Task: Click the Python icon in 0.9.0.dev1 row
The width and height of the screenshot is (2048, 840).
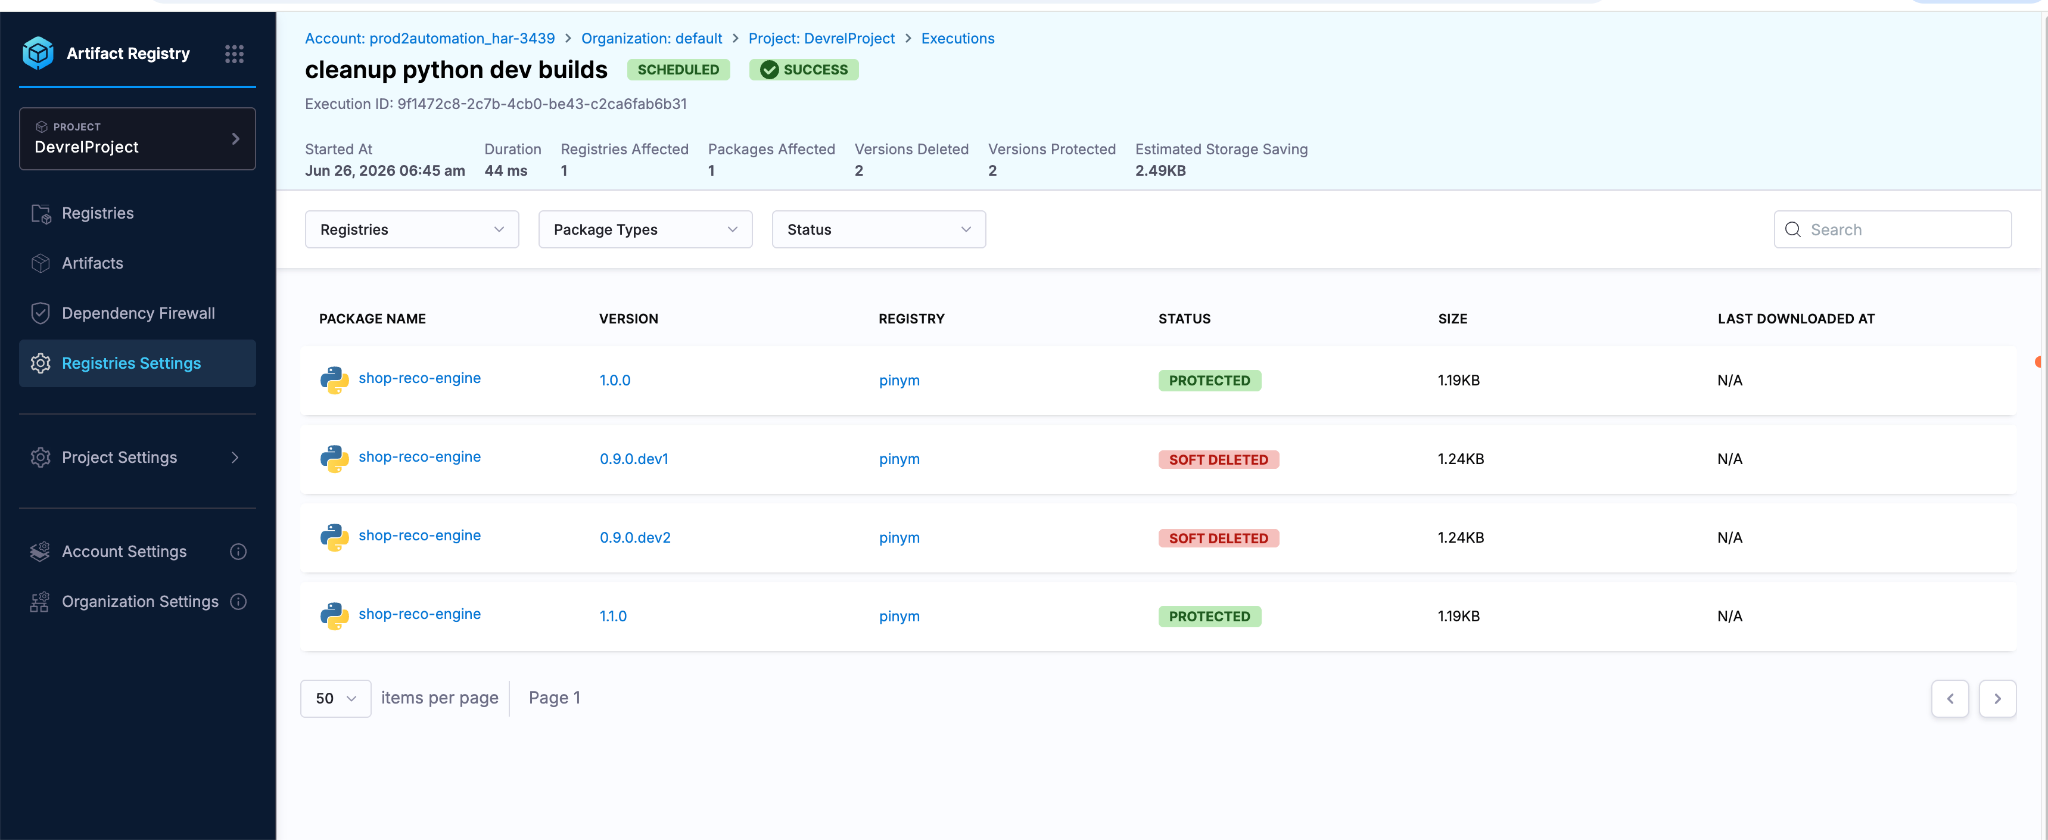Action: (x=334, y=459)
